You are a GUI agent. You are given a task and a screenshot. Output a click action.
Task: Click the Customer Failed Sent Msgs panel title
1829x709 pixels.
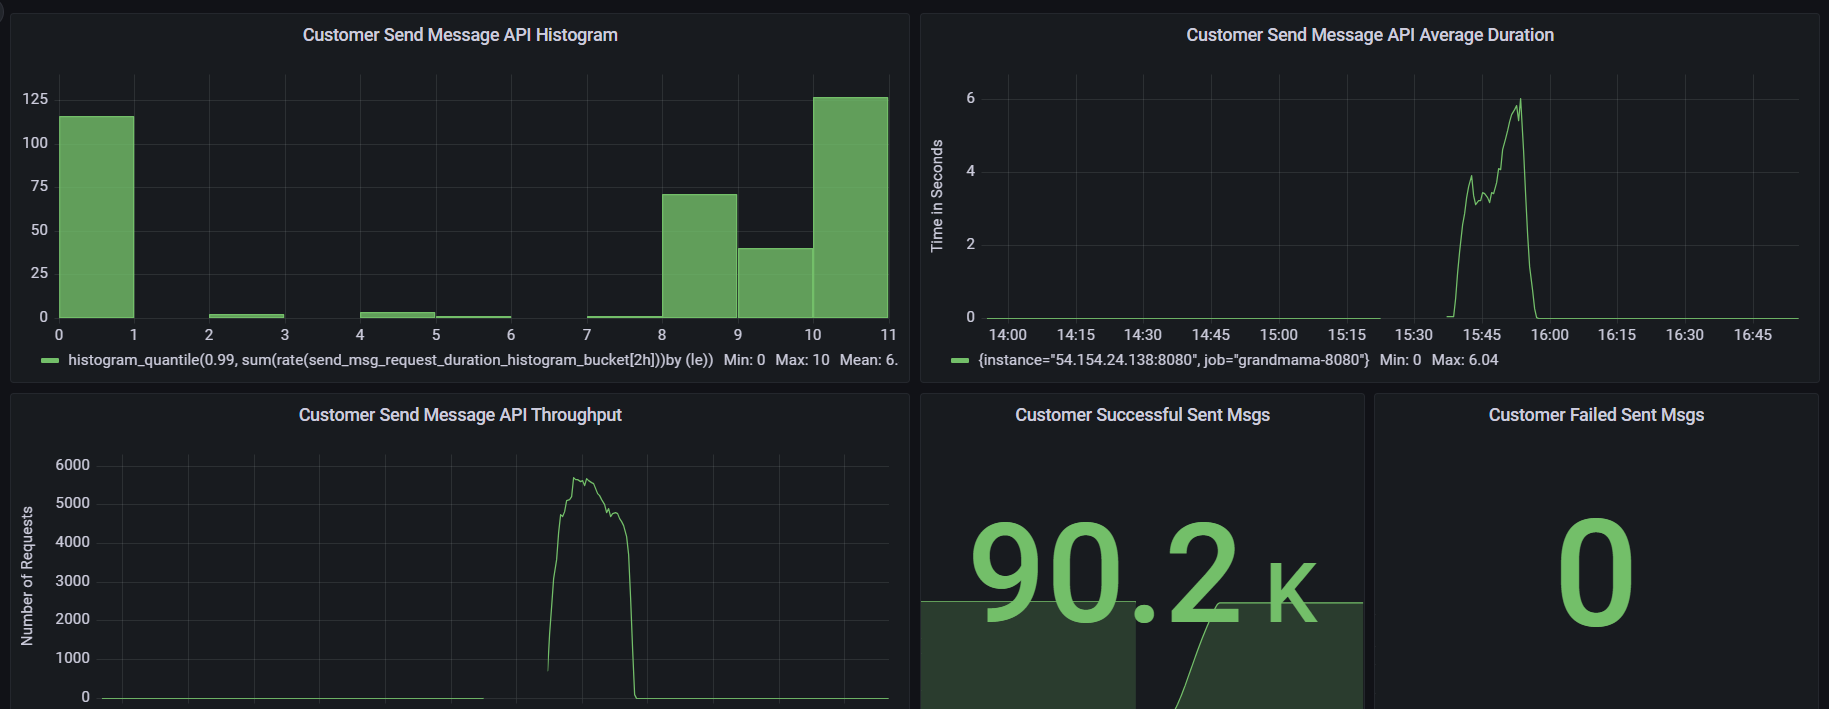tap(1596, 415)
